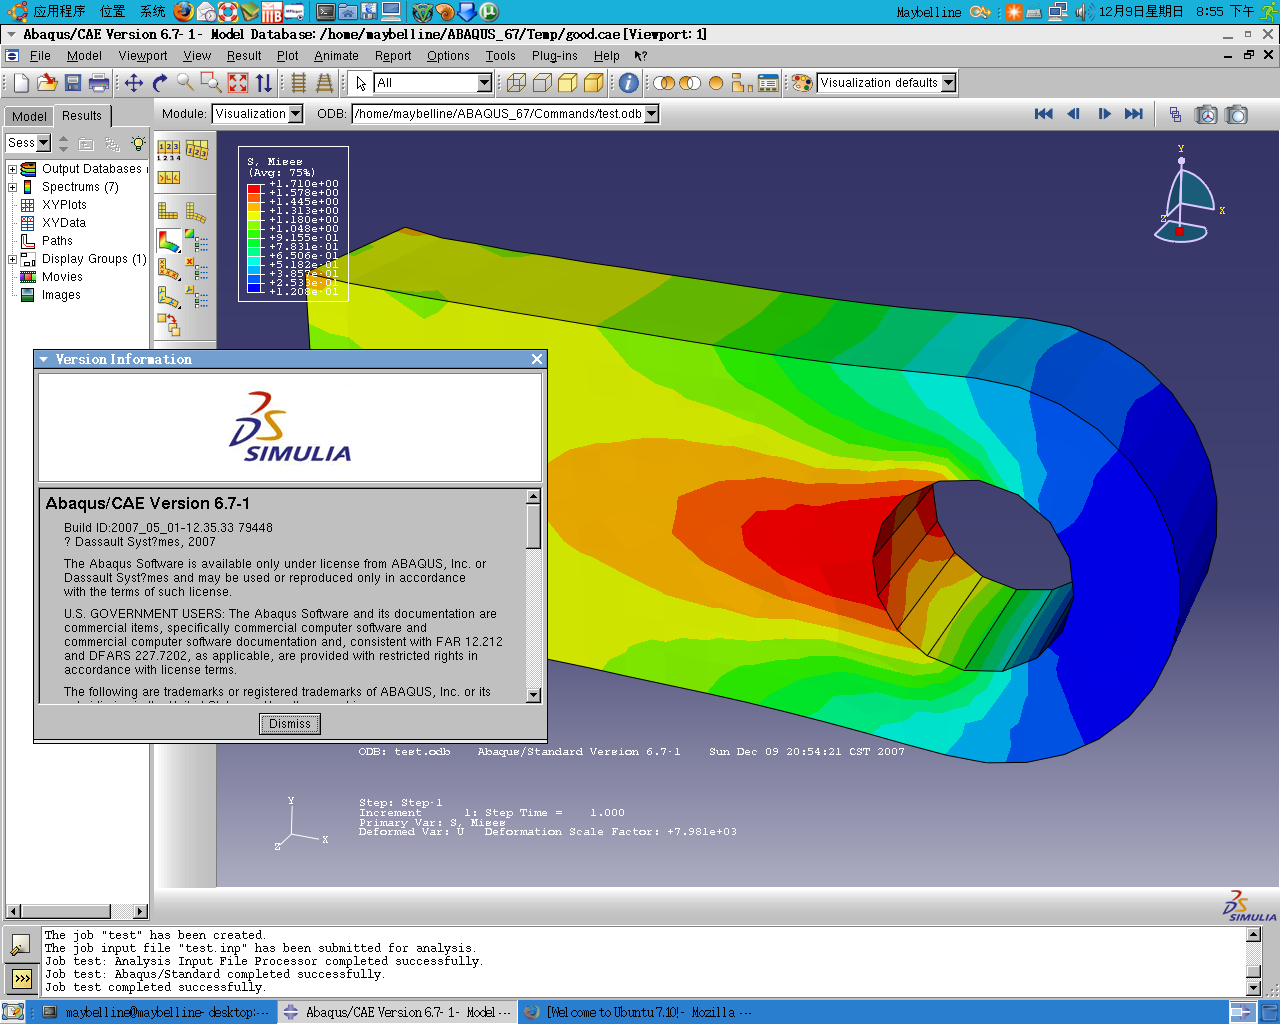Click the lightbulb tip icon in tree toolbar
Viewport: 1280px width, 1024px height.
138,144
